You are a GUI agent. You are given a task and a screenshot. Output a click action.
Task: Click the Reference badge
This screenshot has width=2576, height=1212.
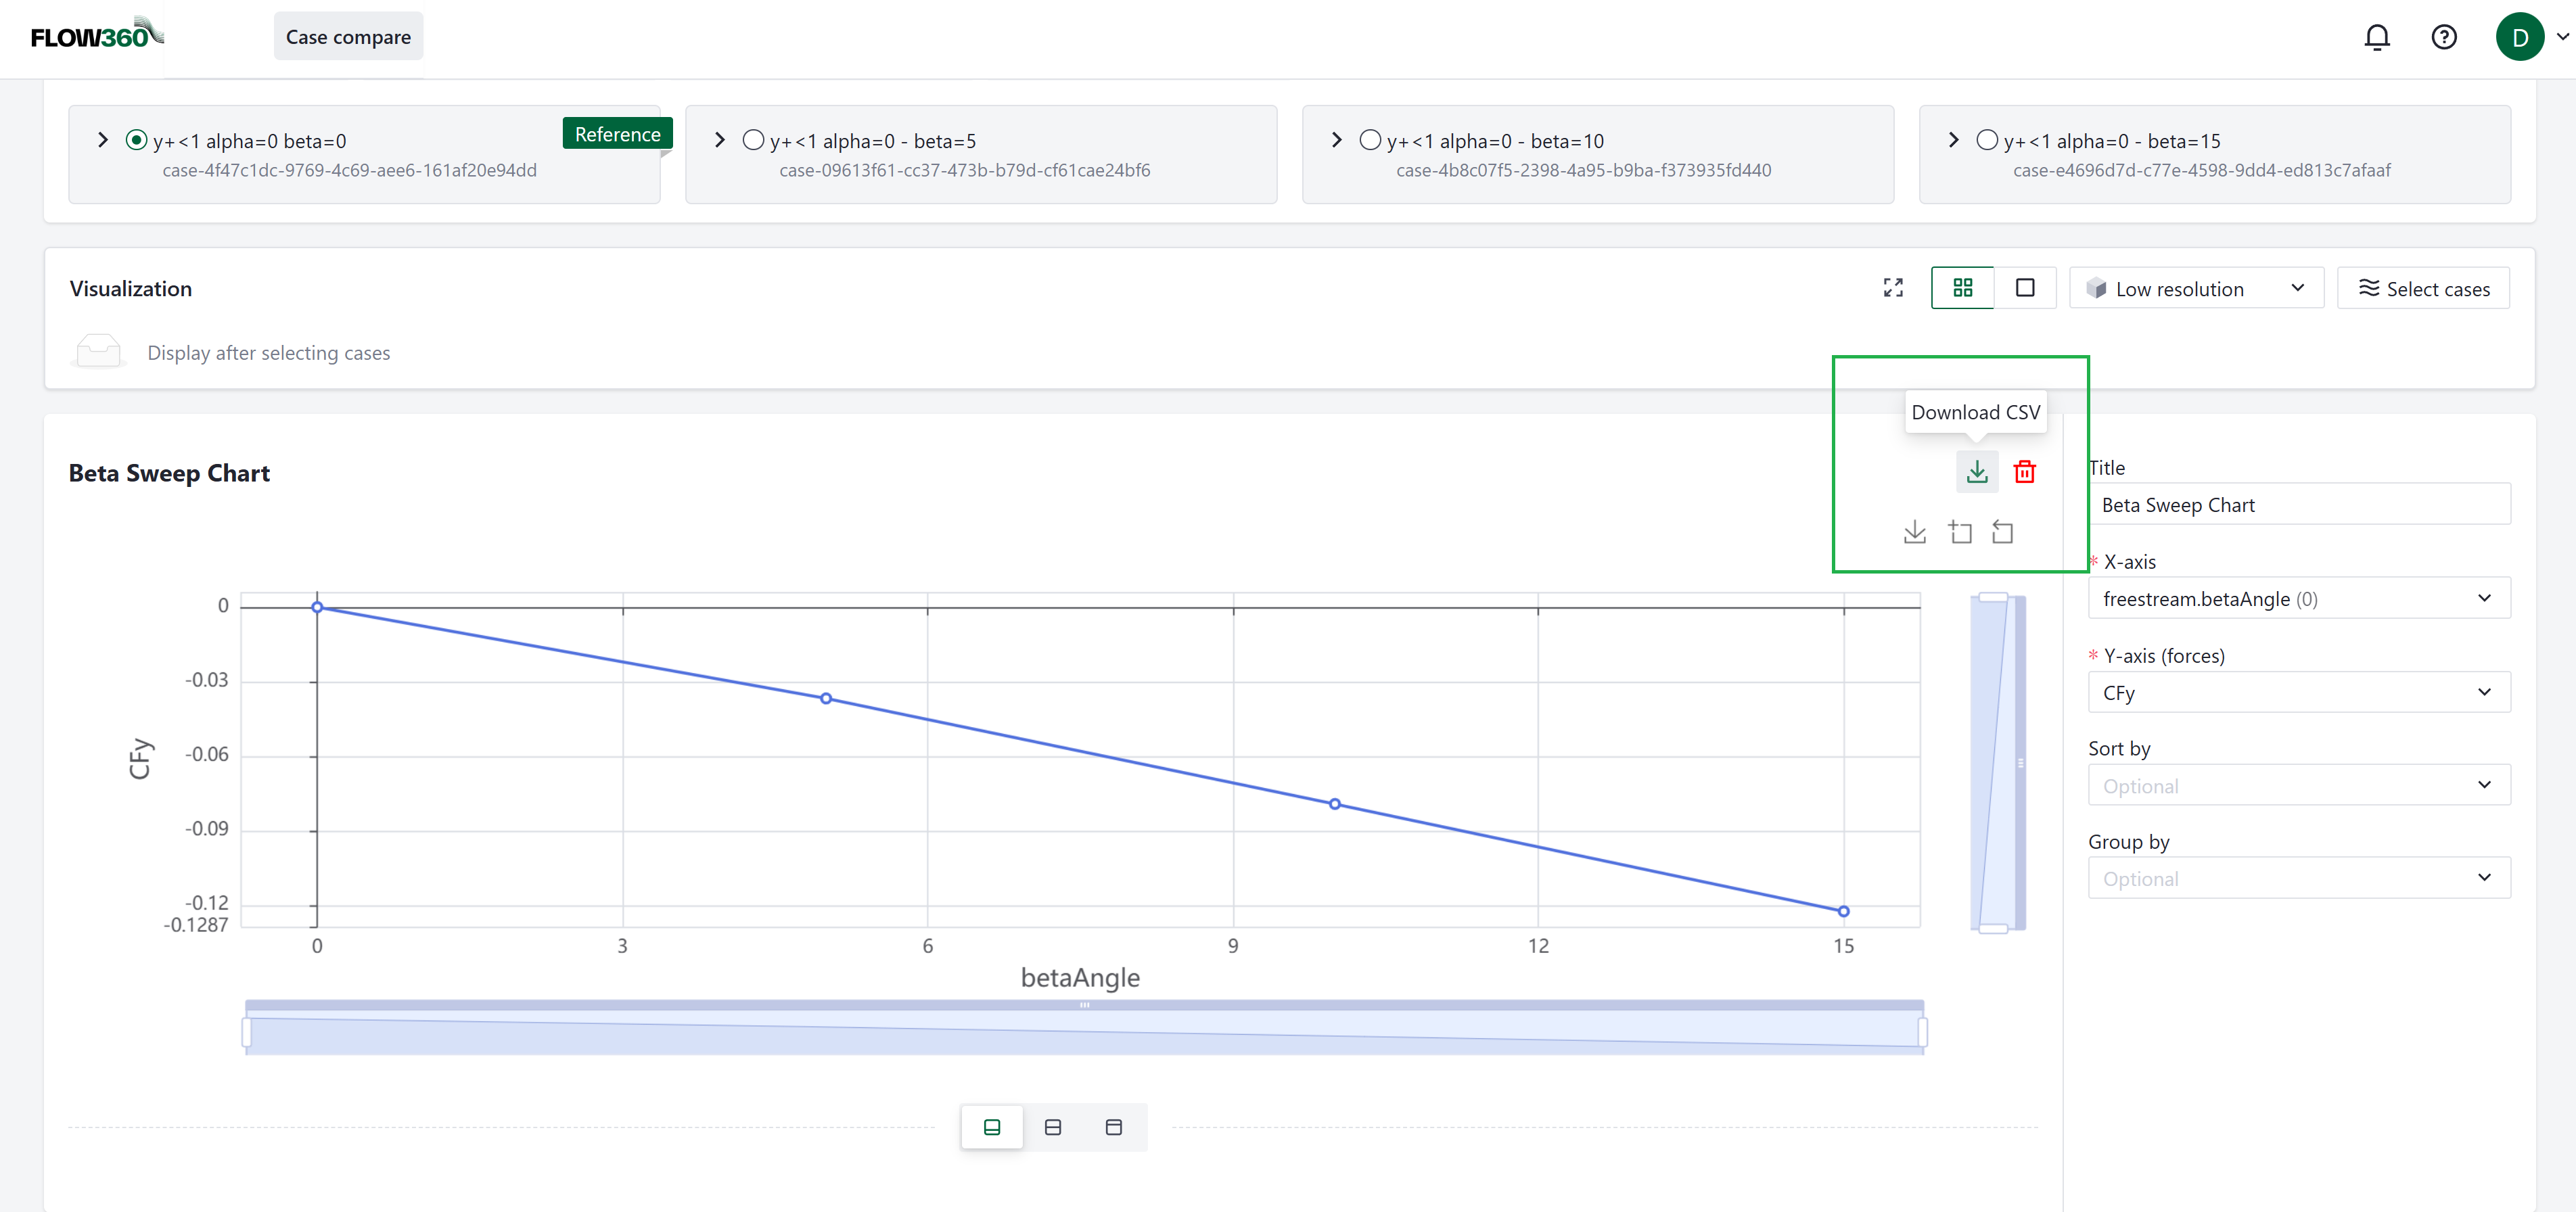pyautogui.click(x=617, y=134)
